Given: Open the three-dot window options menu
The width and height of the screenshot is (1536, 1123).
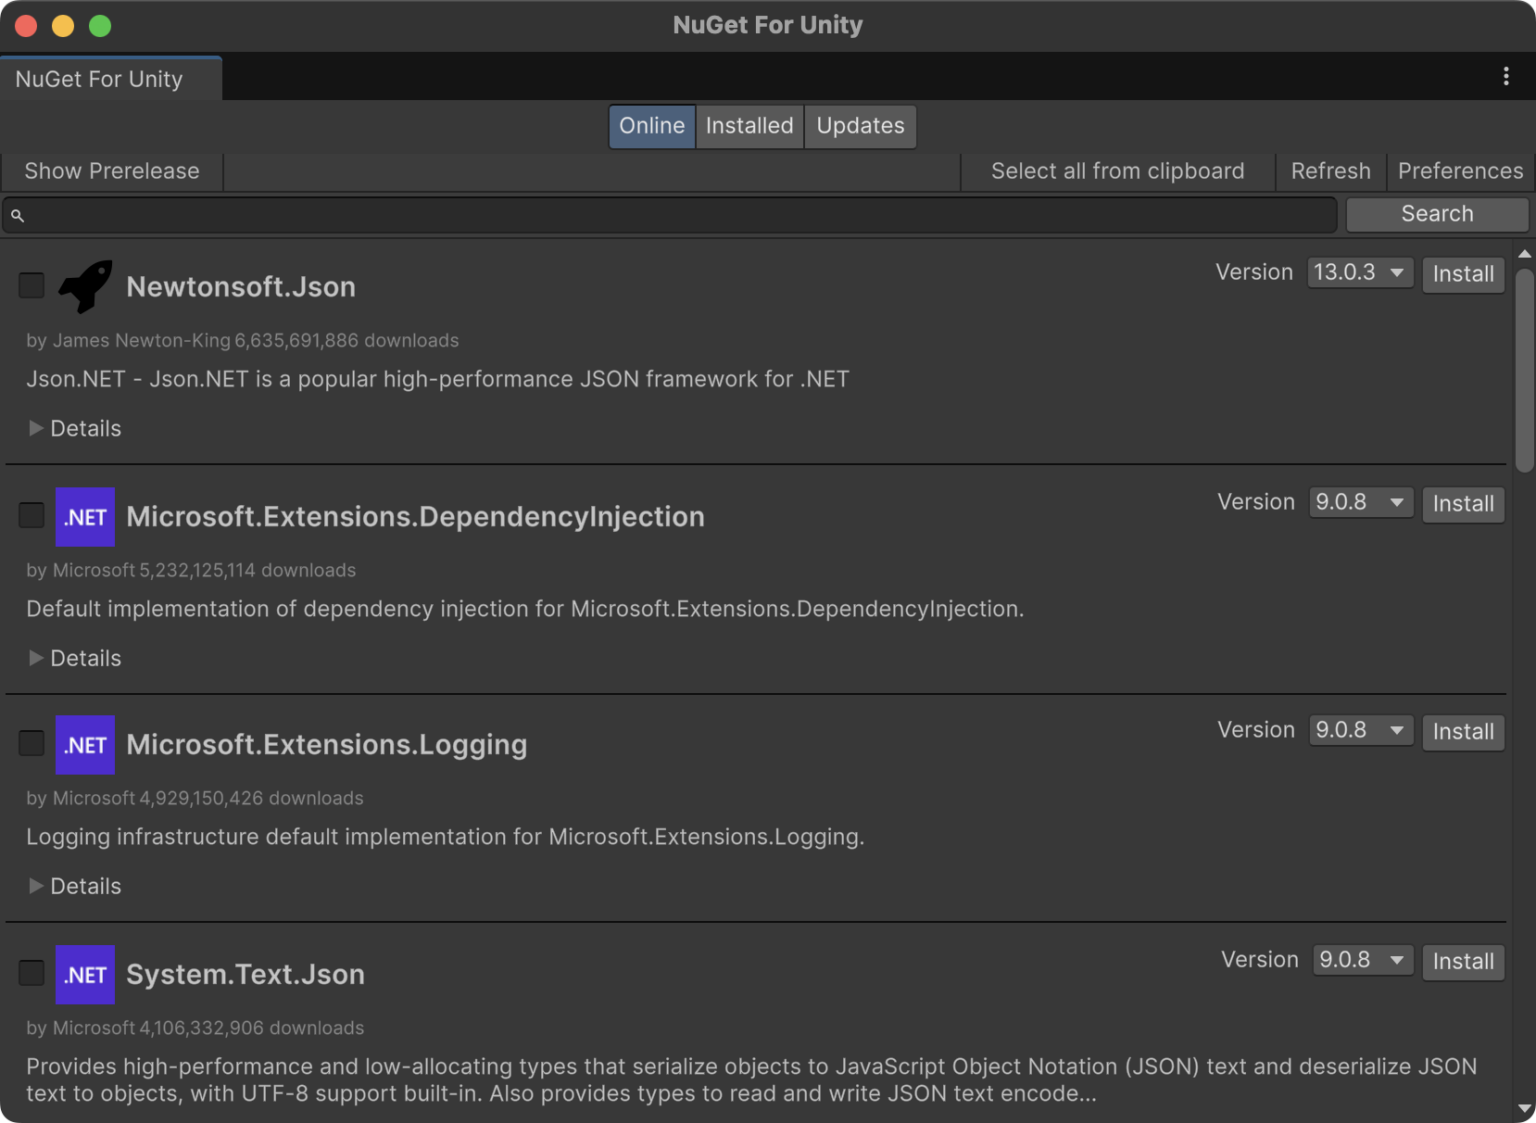Looking at the screenshot, I should (x=1505, y=76).
